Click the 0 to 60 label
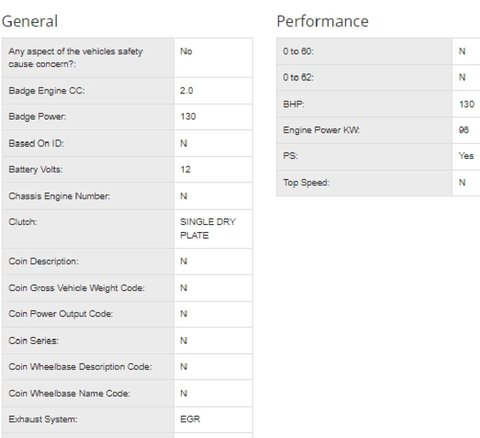Viewport: 480px width, 438px height. click(298, 51)
